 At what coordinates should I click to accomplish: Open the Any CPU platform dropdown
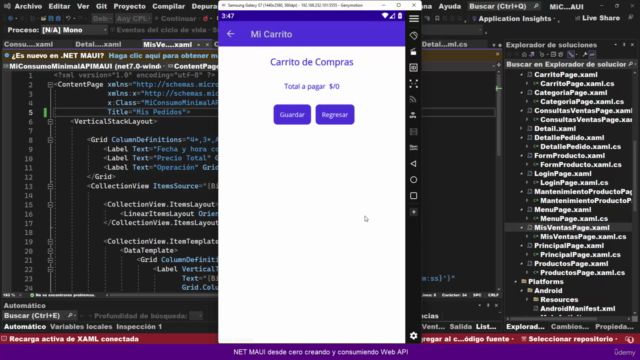[133, 19]
